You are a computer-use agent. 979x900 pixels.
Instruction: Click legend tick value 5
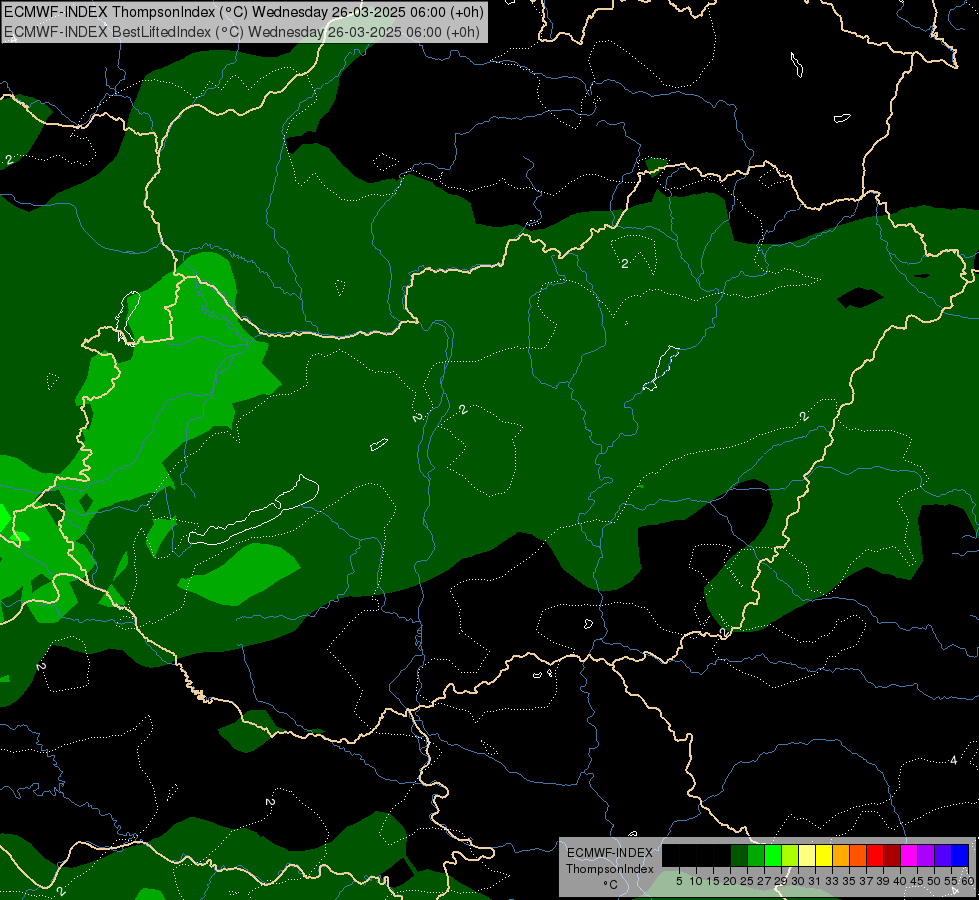pyautogui.click(x=679, y=881)
